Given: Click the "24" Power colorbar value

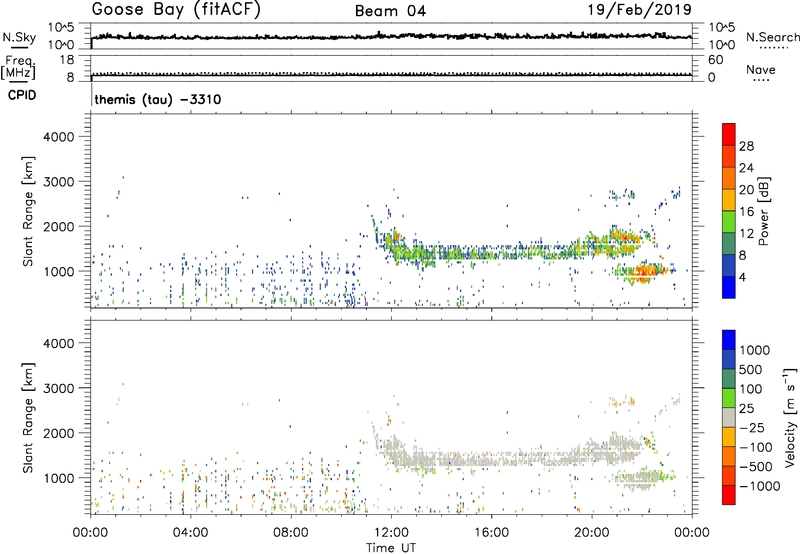Looking at the screenshot, I should (746, 168).
